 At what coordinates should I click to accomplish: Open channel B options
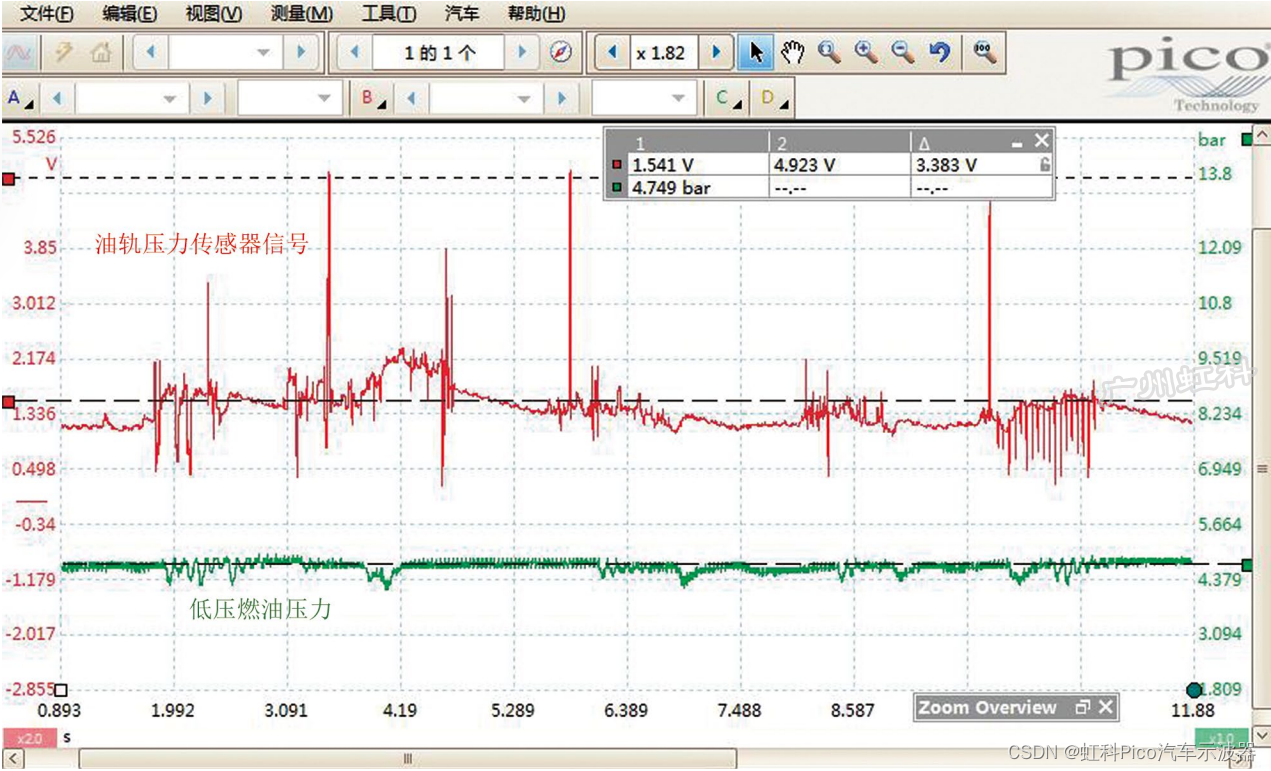point(374,98)
